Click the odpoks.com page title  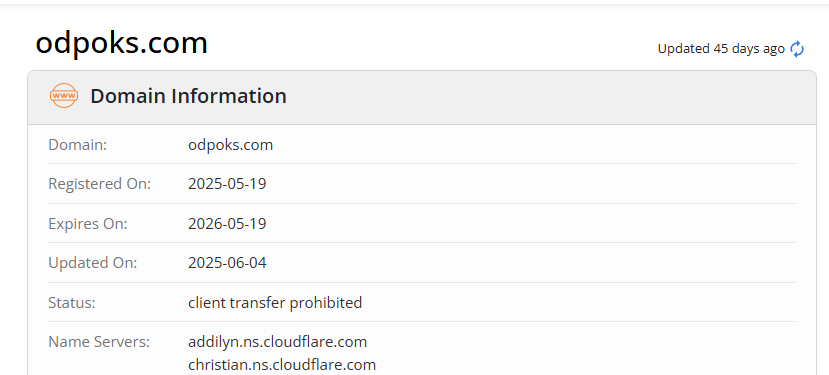click(121, 43)
